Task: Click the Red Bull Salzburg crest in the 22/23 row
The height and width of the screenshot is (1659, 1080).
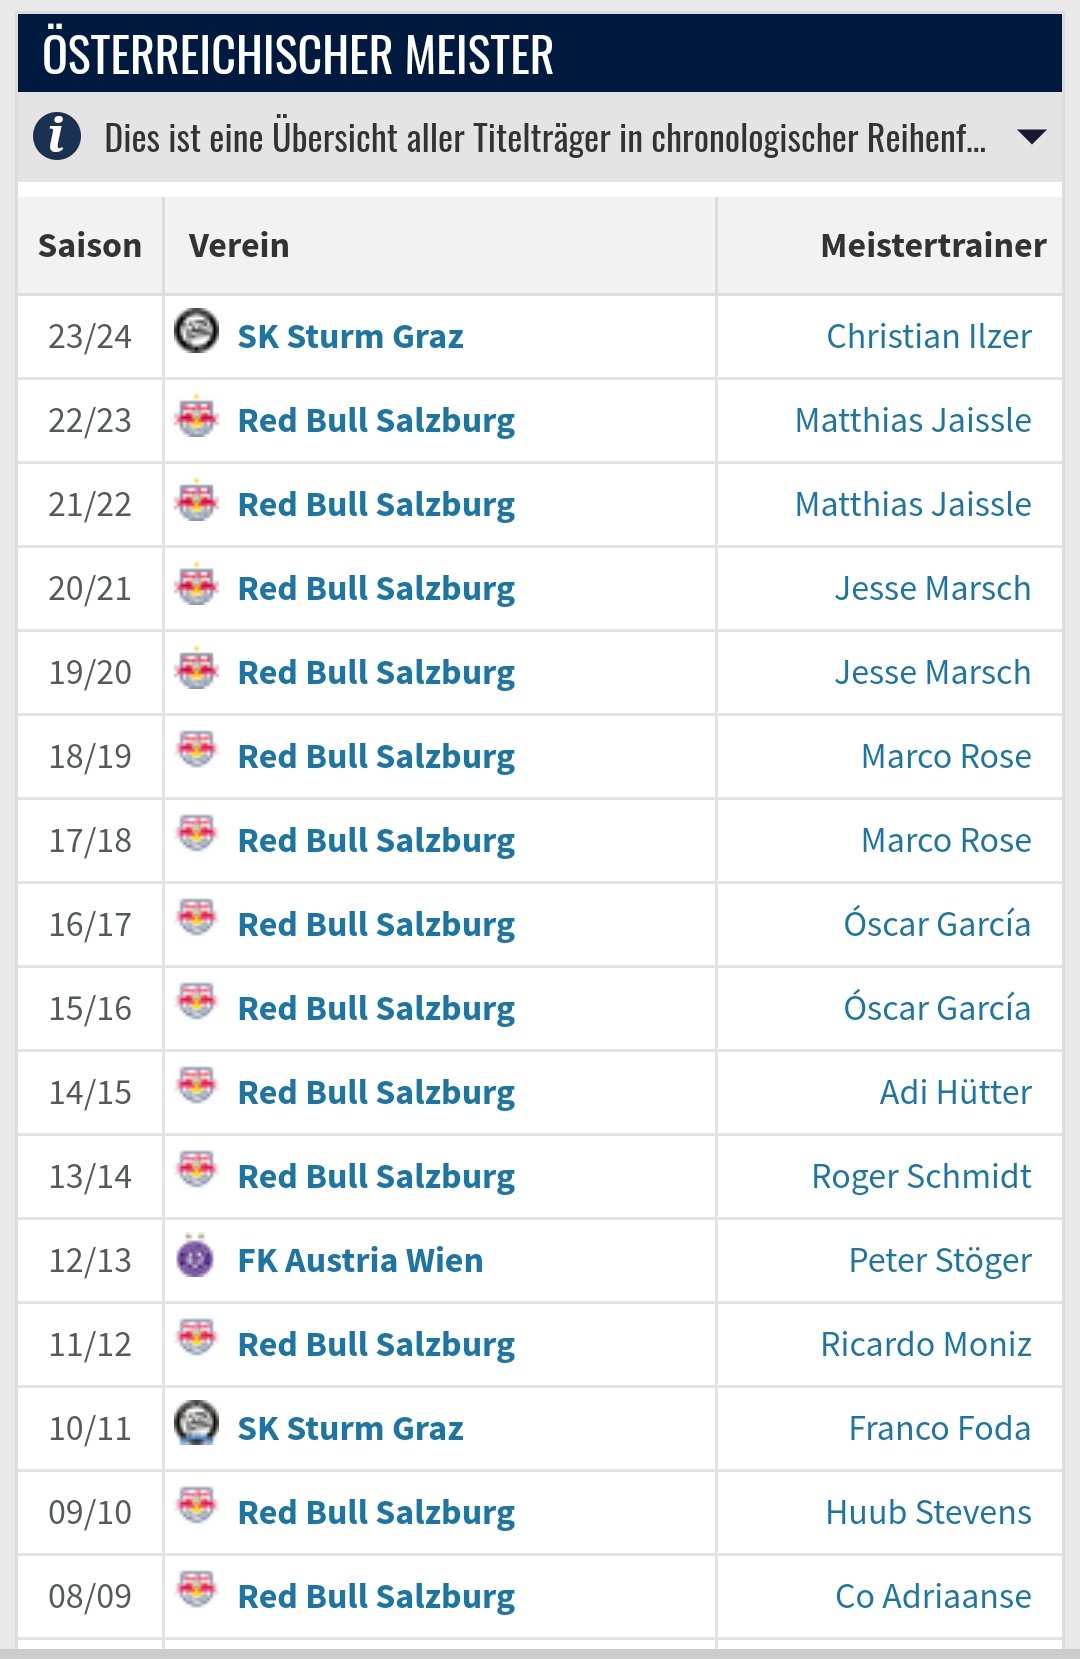Action: click(x=196, y=417)
